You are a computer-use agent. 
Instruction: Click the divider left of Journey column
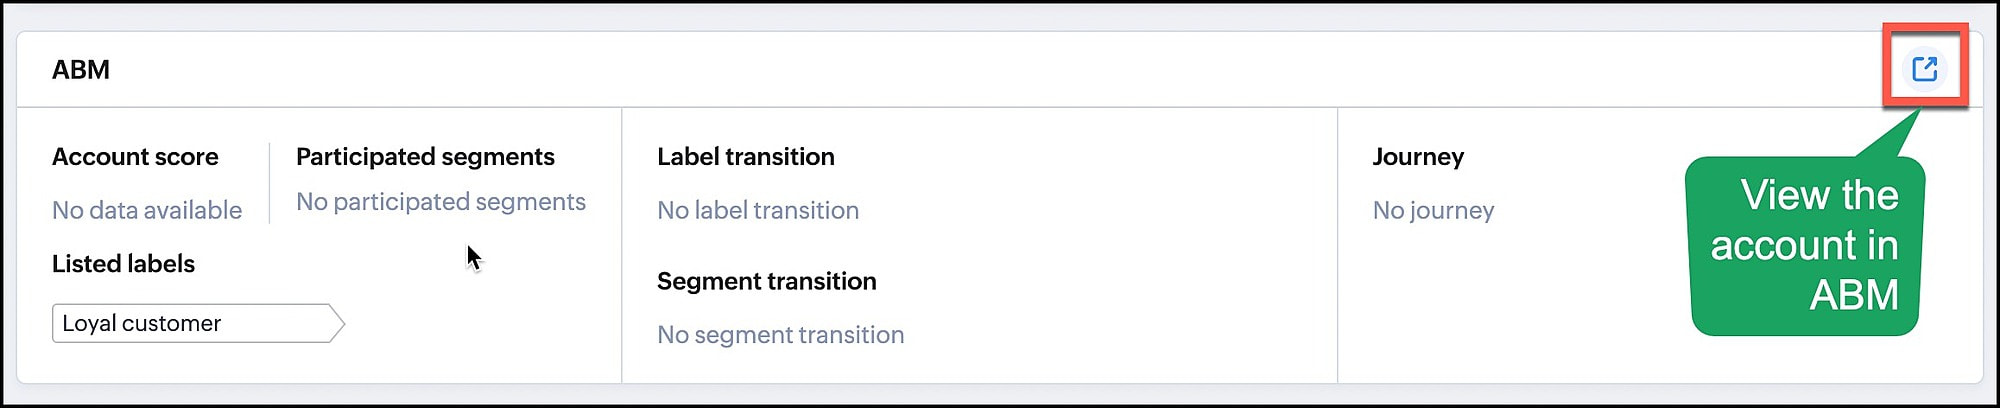point(1337,245)
